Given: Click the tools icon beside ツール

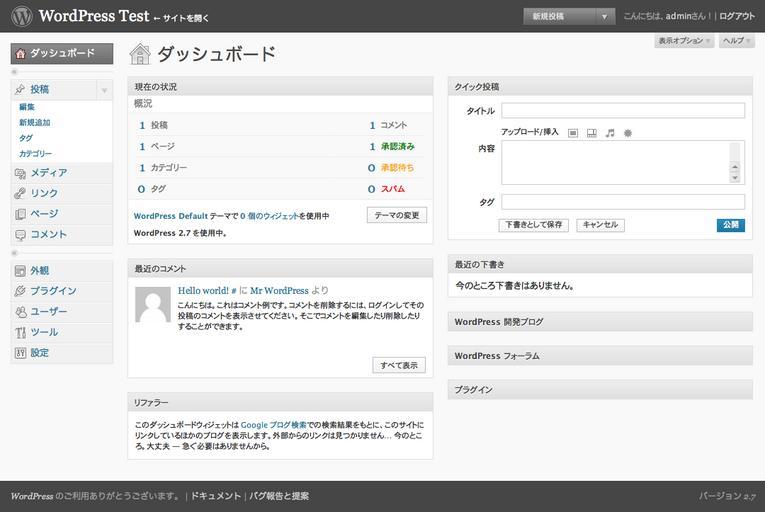Looking at the screenshot, I should coord(20,332).
